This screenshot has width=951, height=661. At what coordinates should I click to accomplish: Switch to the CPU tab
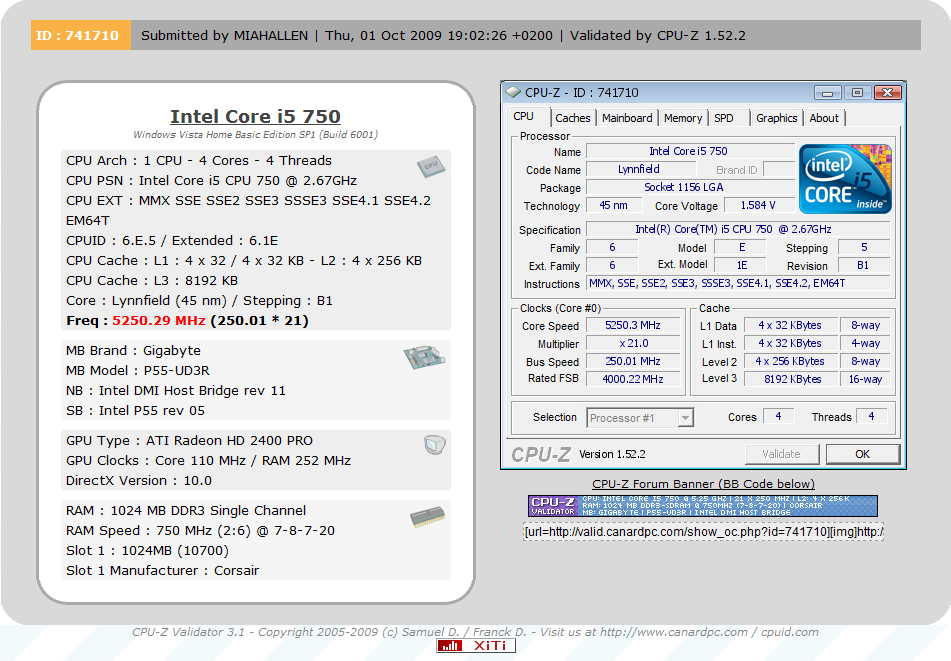pos(523,116)
